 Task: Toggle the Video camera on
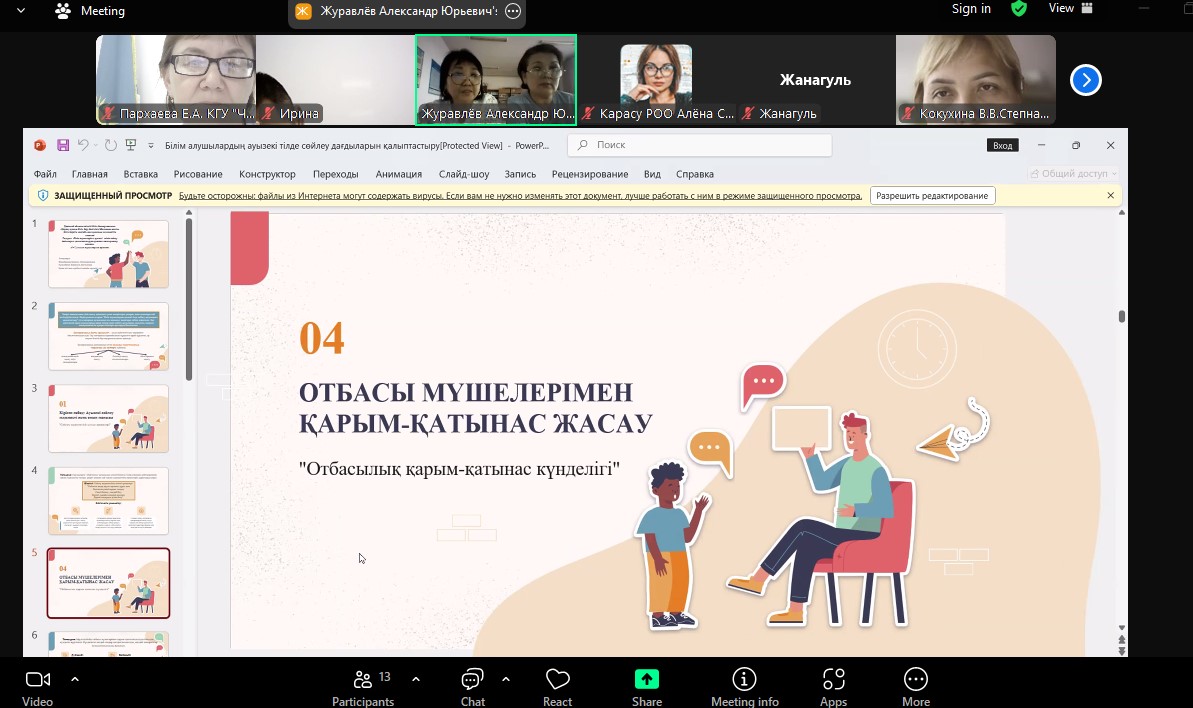[x=37, y=685]
